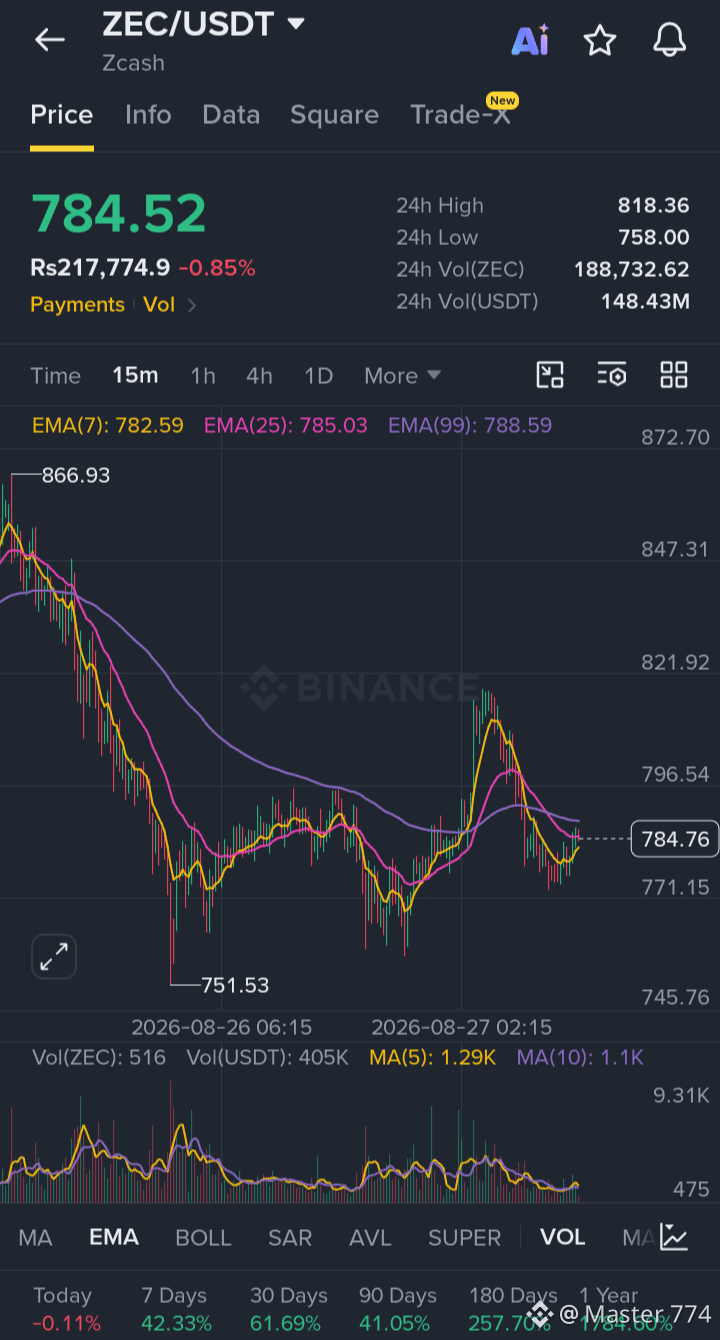720x1340 pixels.
Task: Open the Trade-X tab
Action: (x=461, y=113)
